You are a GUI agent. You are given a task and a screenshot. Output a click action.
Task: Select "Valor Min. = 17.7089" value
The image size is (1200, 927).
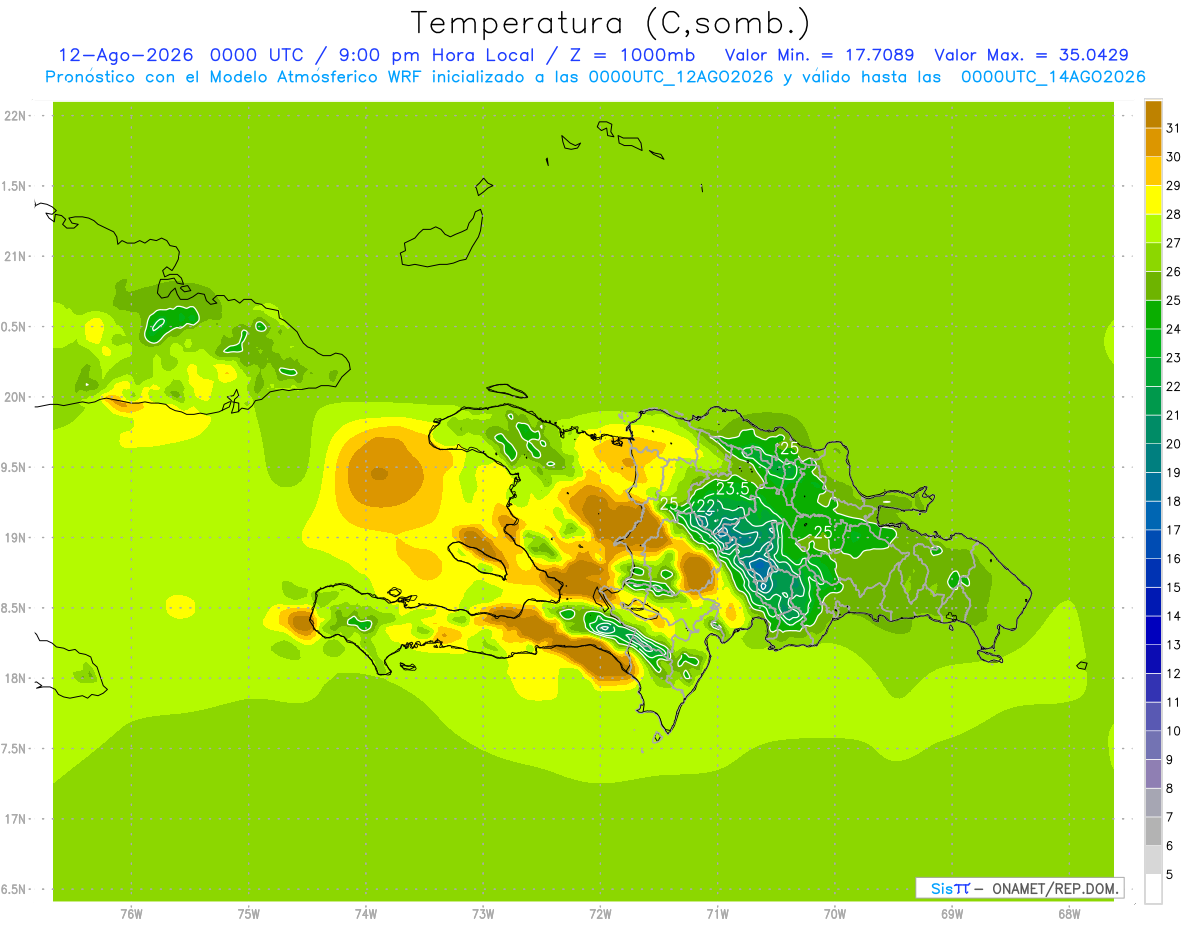[x=819, y=55]
